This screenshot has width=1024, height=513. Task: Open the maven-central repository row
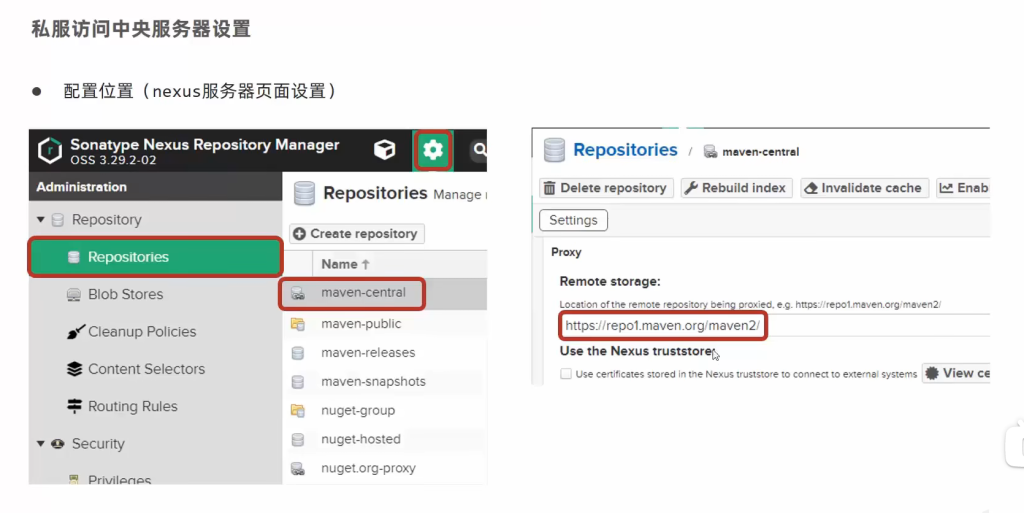tap(363, 293)
